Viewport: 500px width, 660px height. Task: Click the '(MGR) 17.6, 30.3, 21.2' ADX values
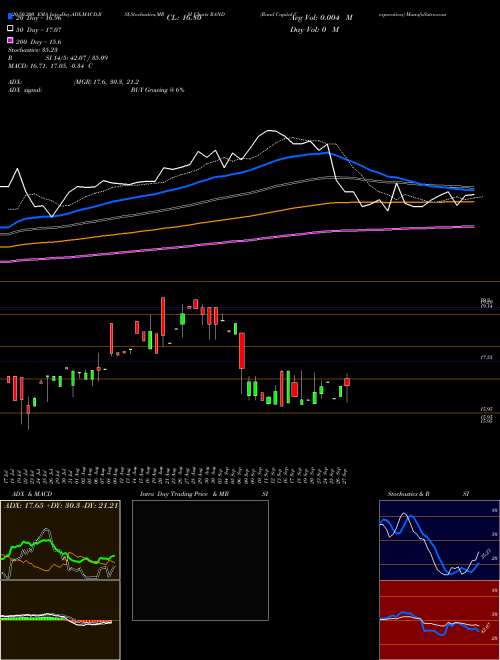[x=106, y=82]
